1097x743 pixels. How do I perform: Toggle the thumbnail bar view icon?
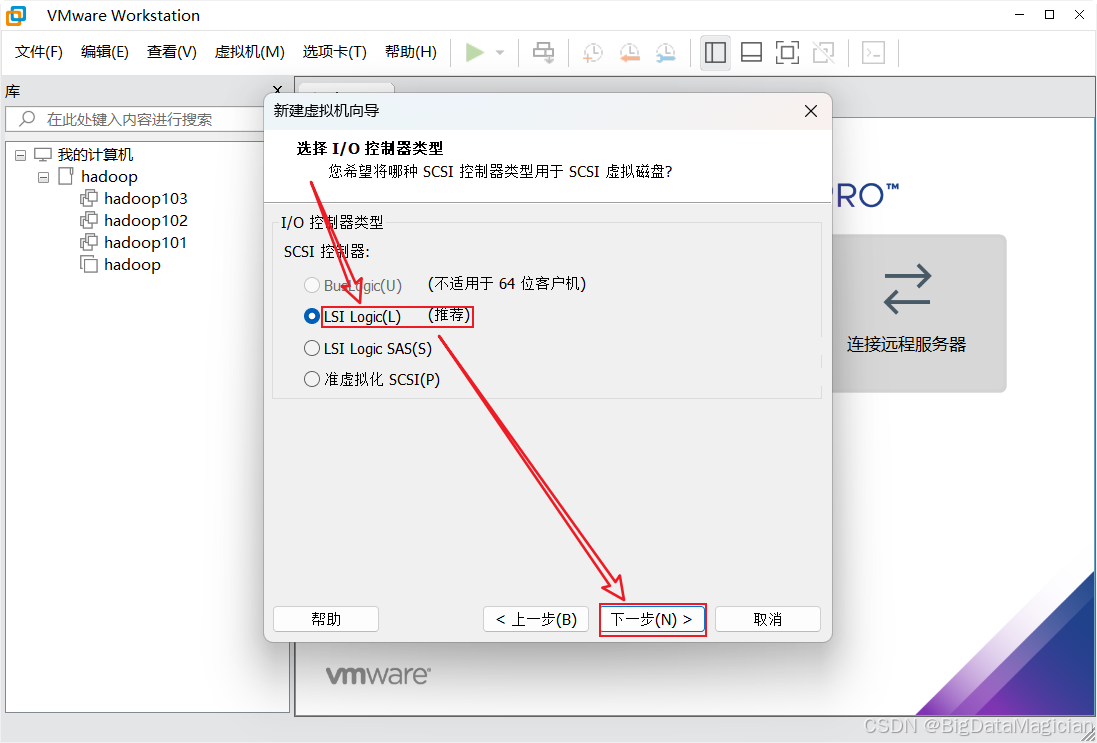click(751, 52)
